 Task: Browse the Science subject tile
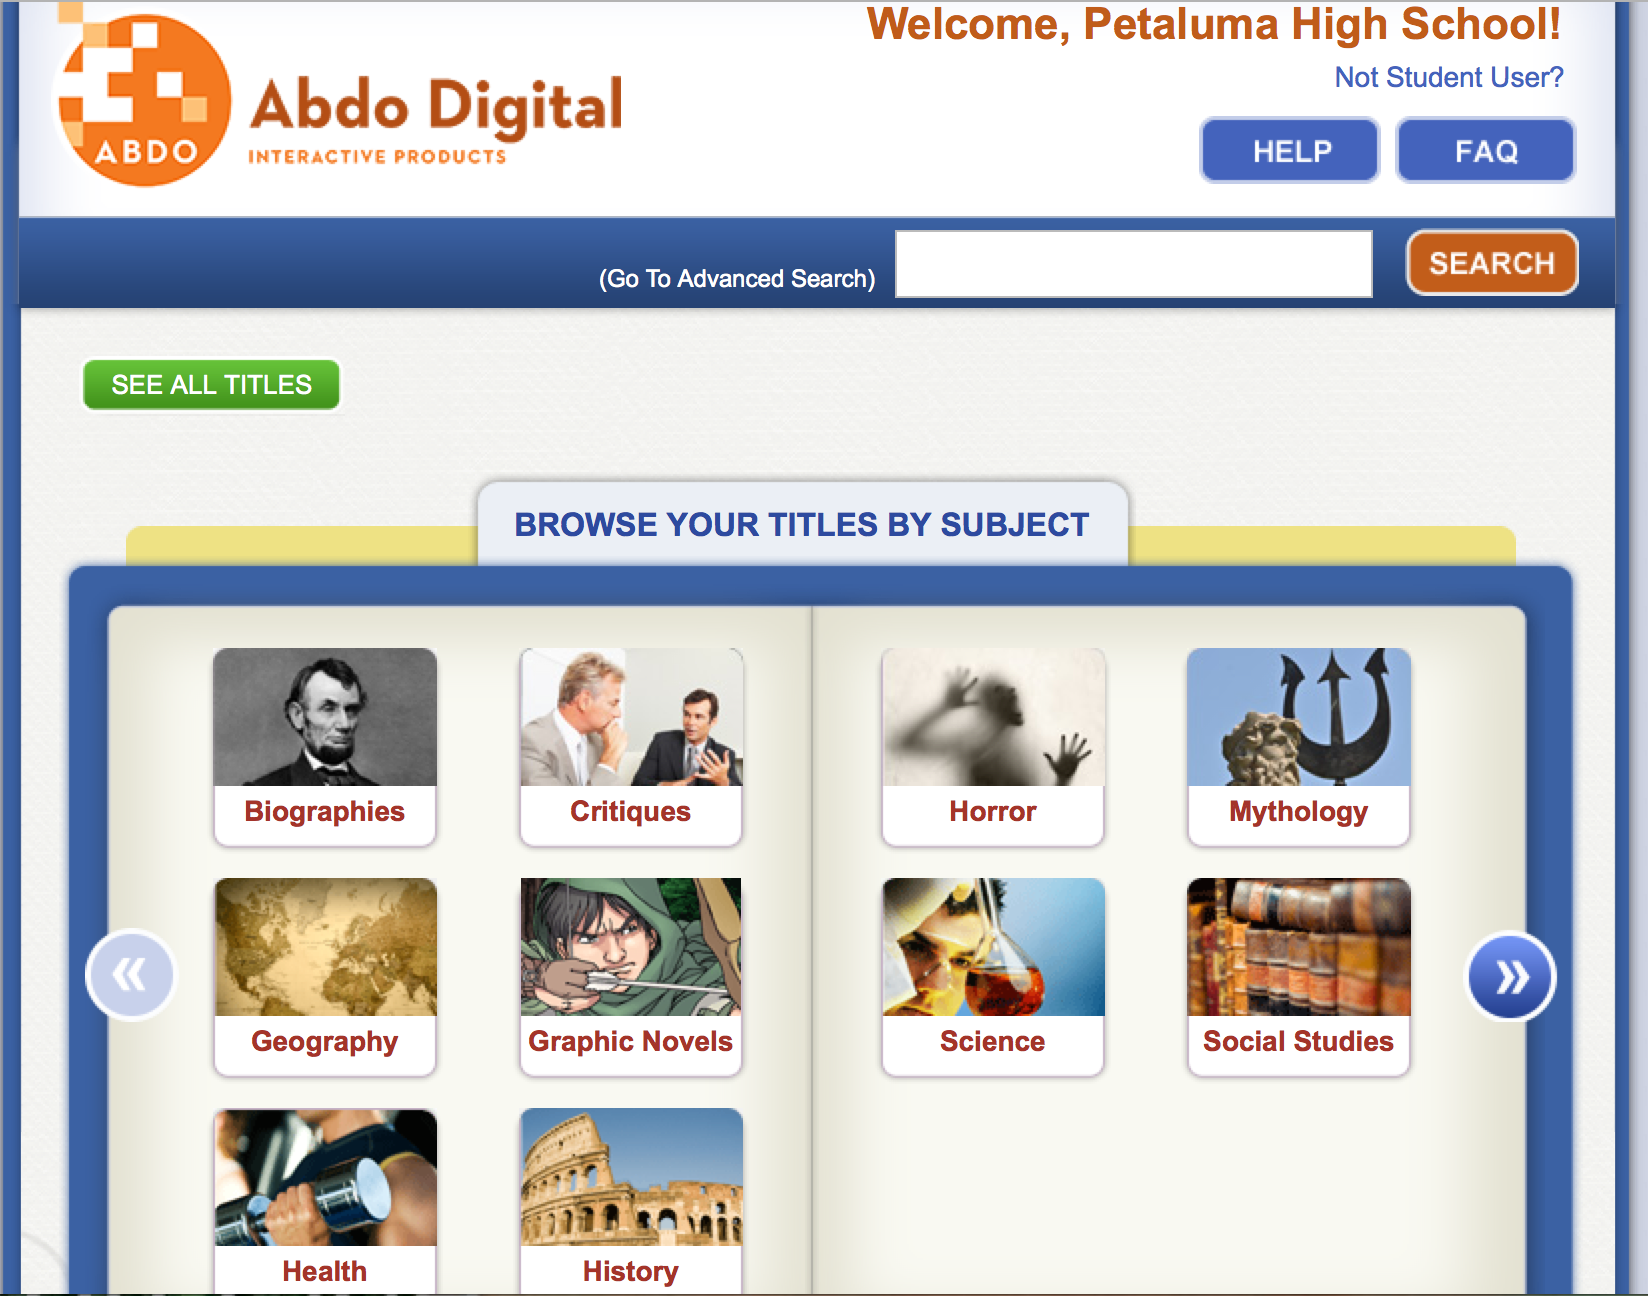pos(993,976)
